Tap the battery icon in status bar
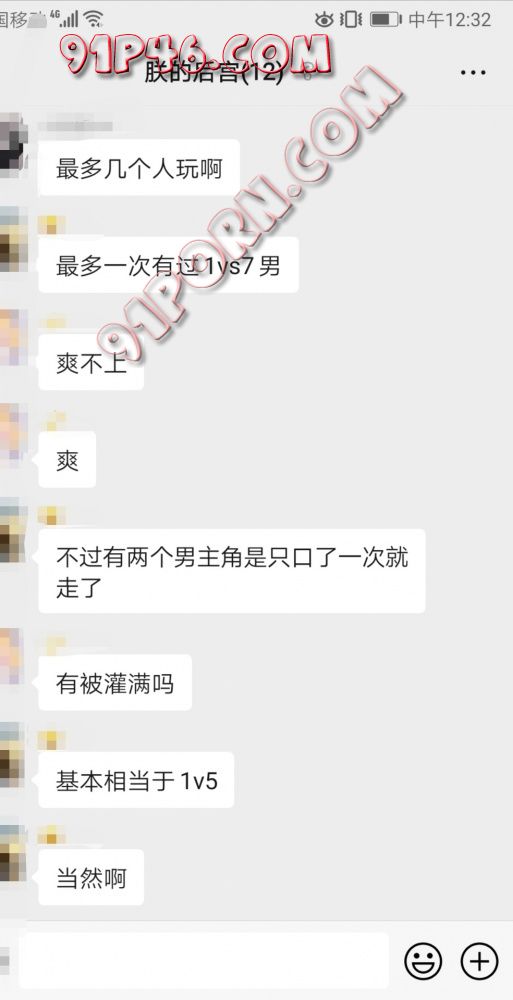 (x=385, y=19)
